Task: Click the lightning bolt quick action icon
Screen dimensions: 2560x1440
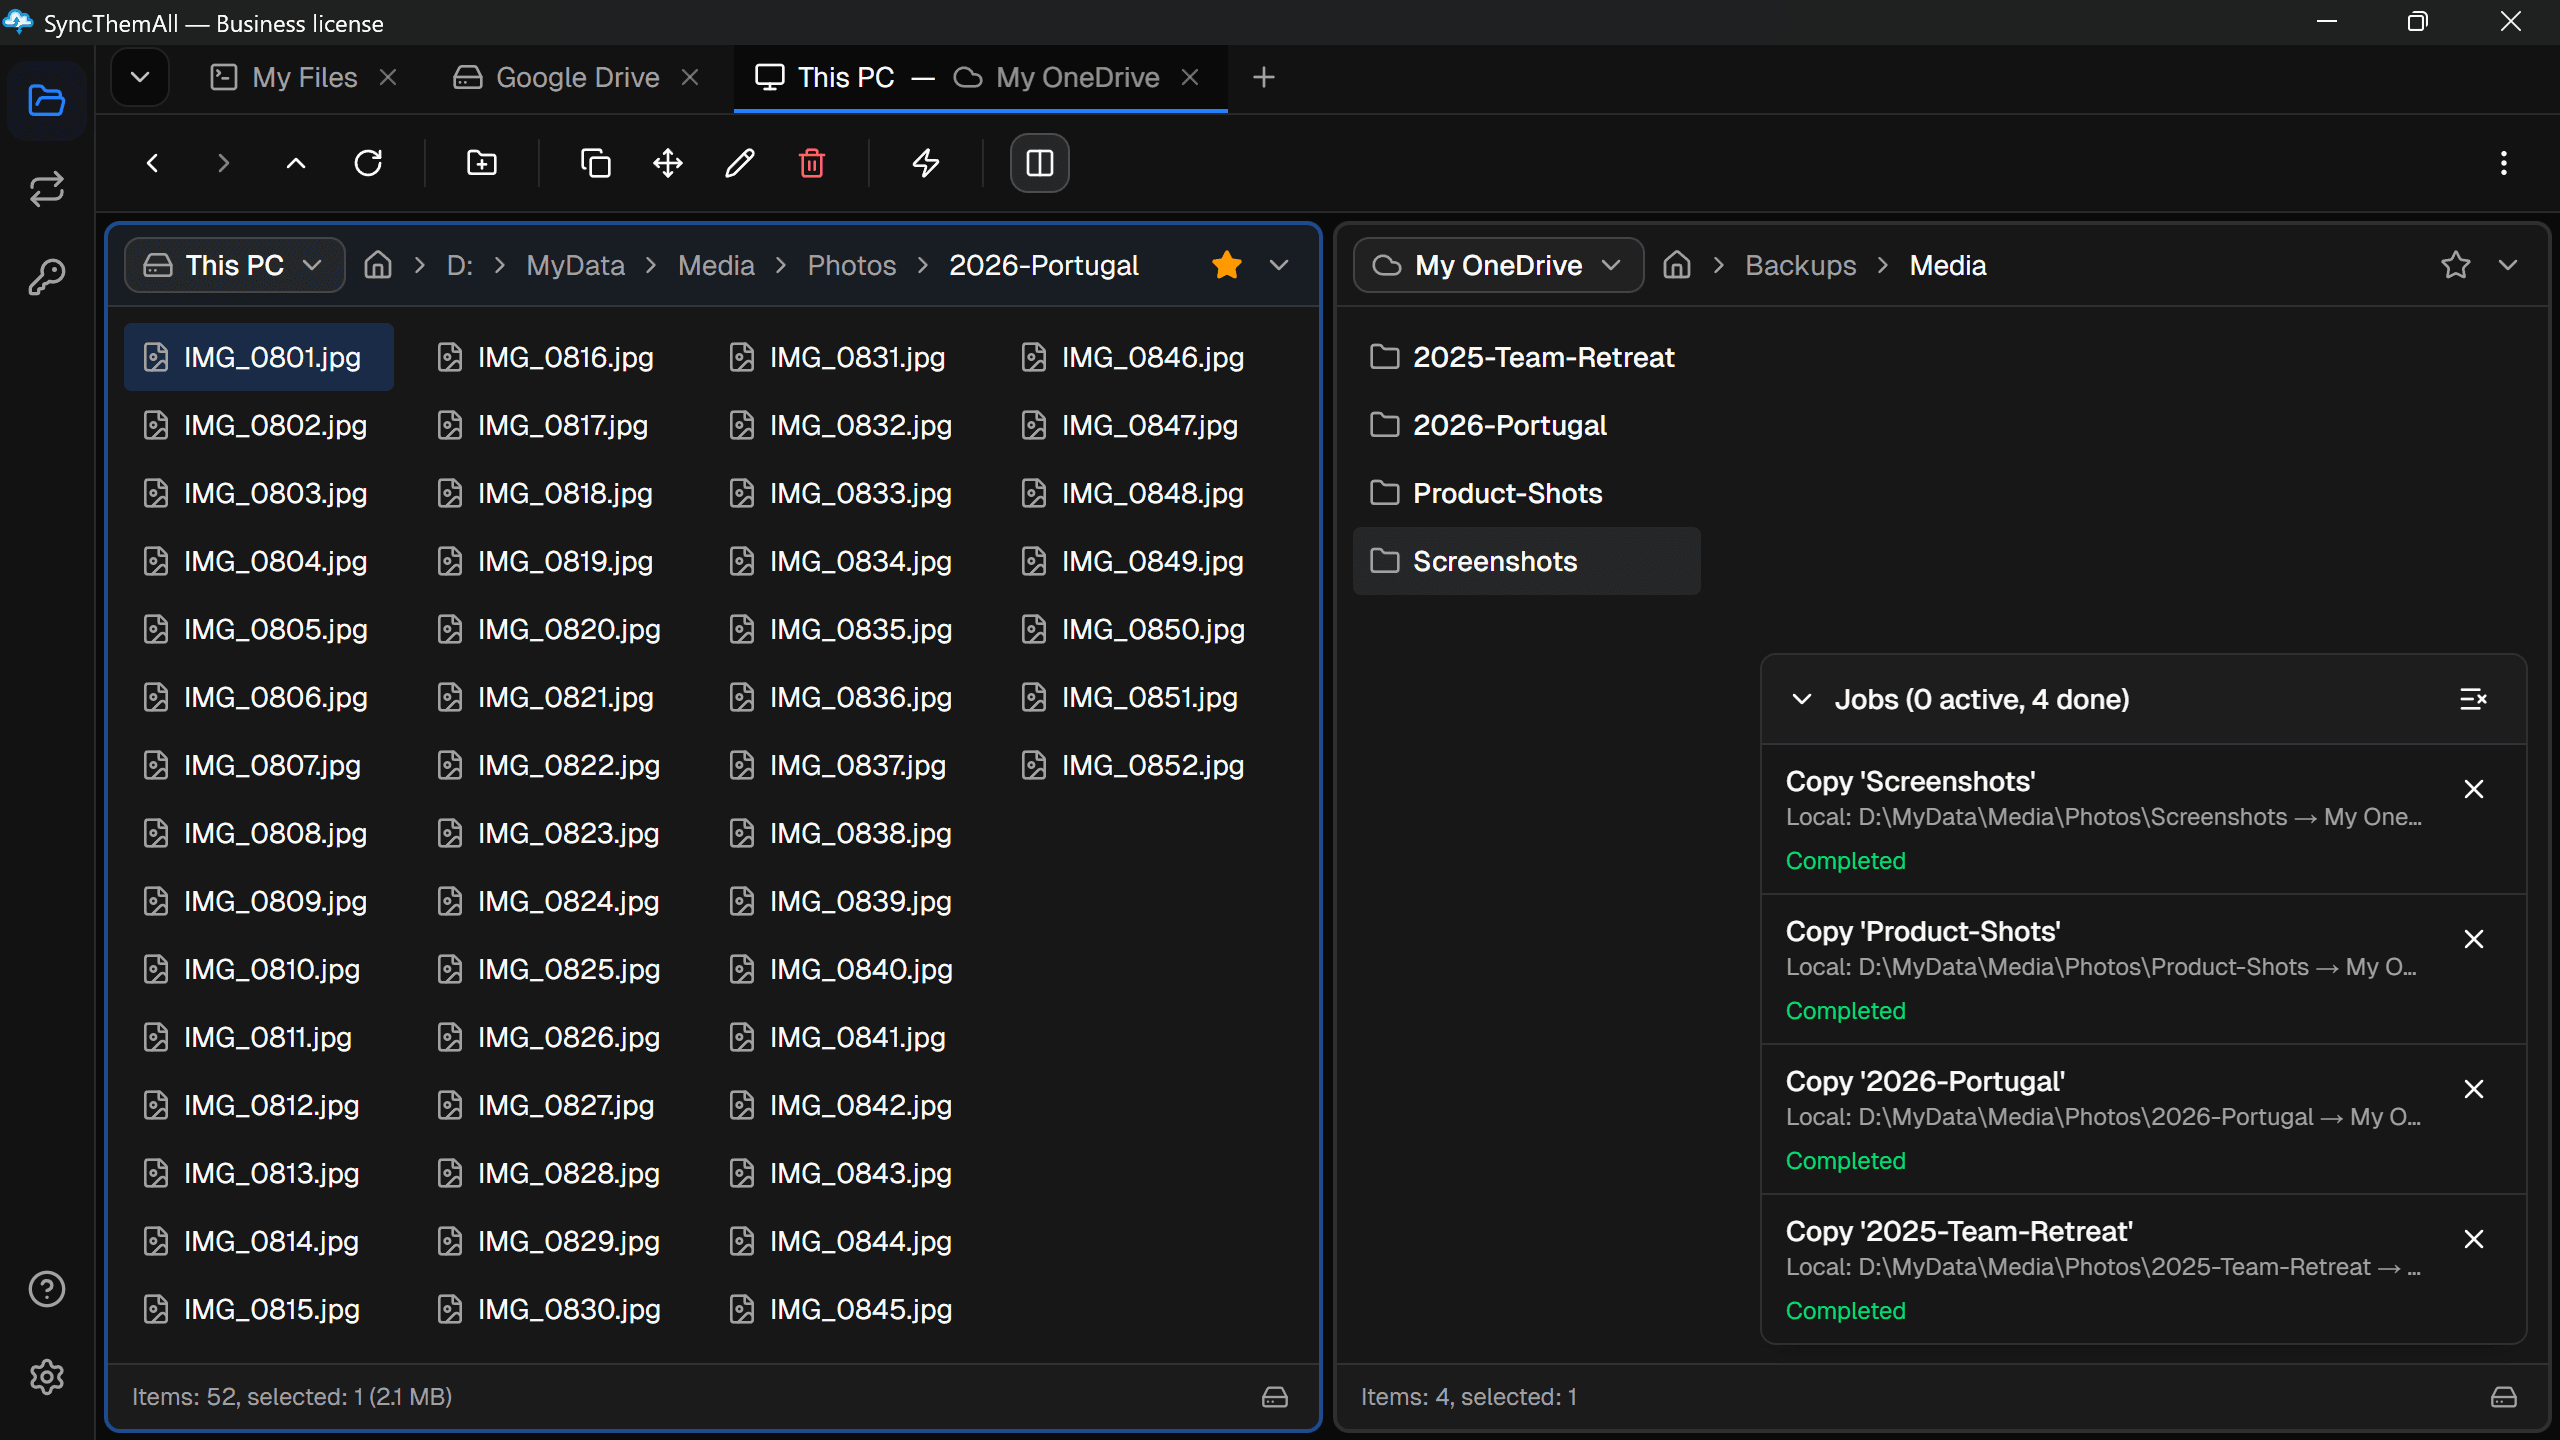Action: (x=926, y=163)
